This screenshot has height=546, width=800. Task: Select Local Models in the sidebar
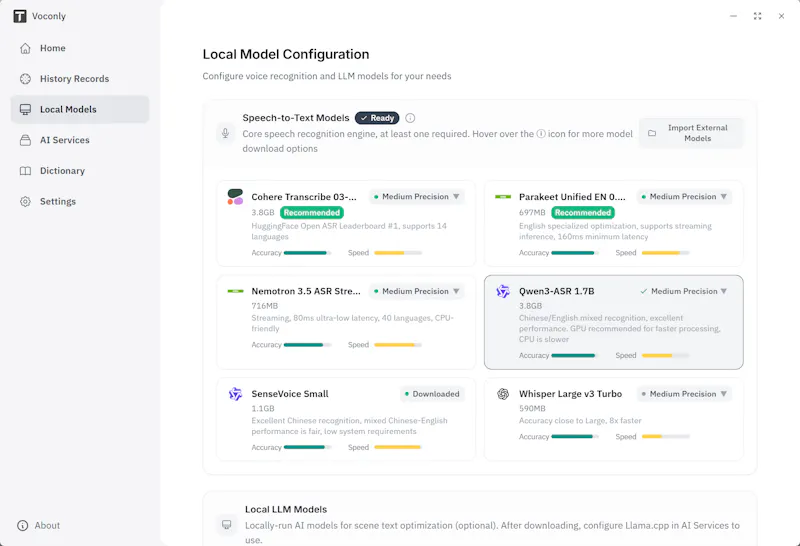point(80,109)
